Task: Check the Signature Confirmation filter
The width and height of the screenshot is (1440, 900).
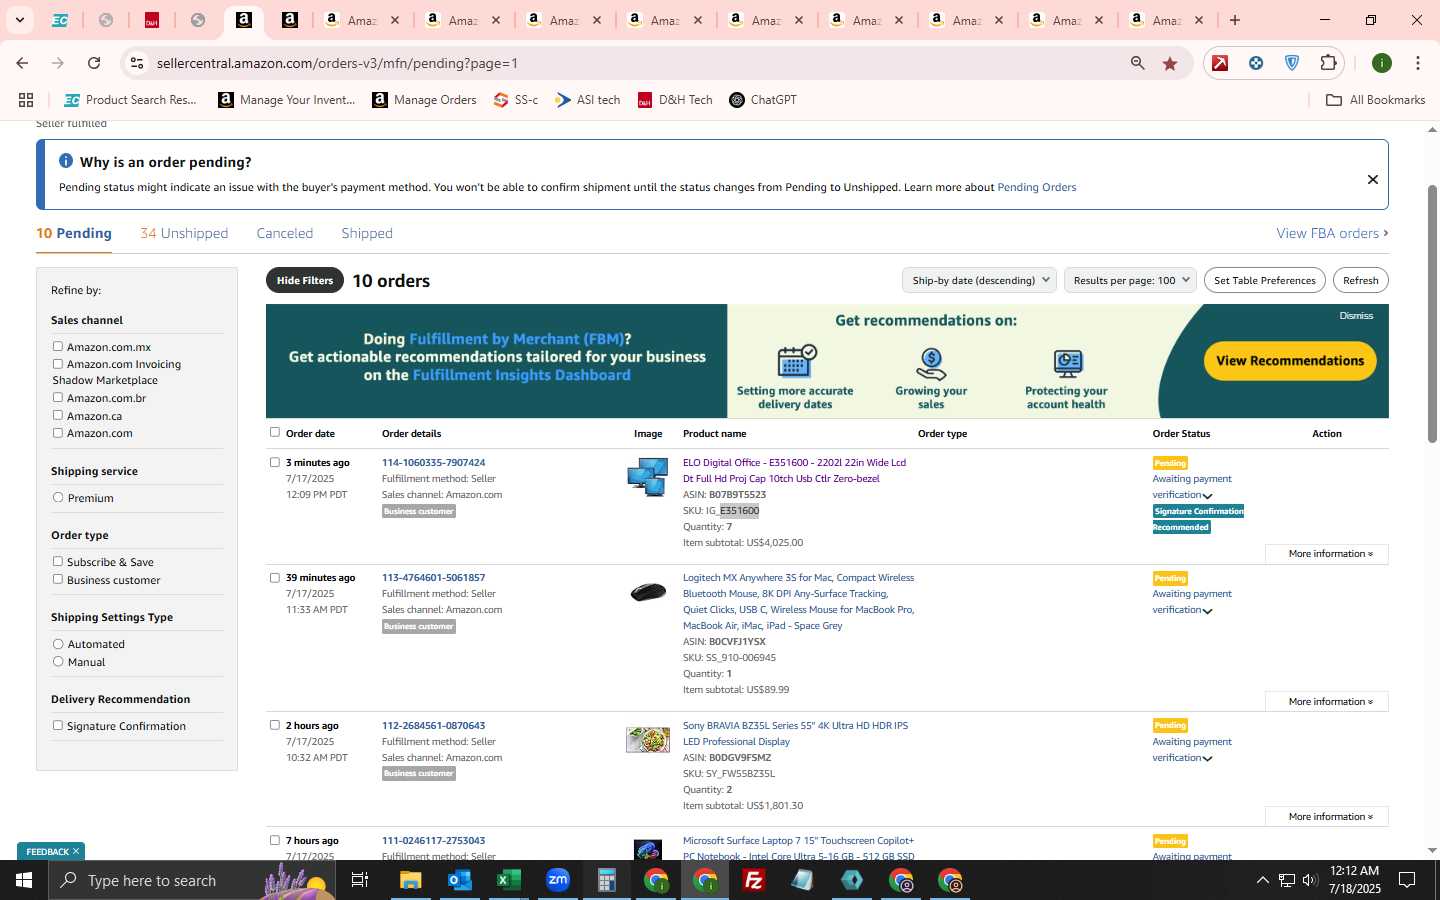Action: click(58, 725)
